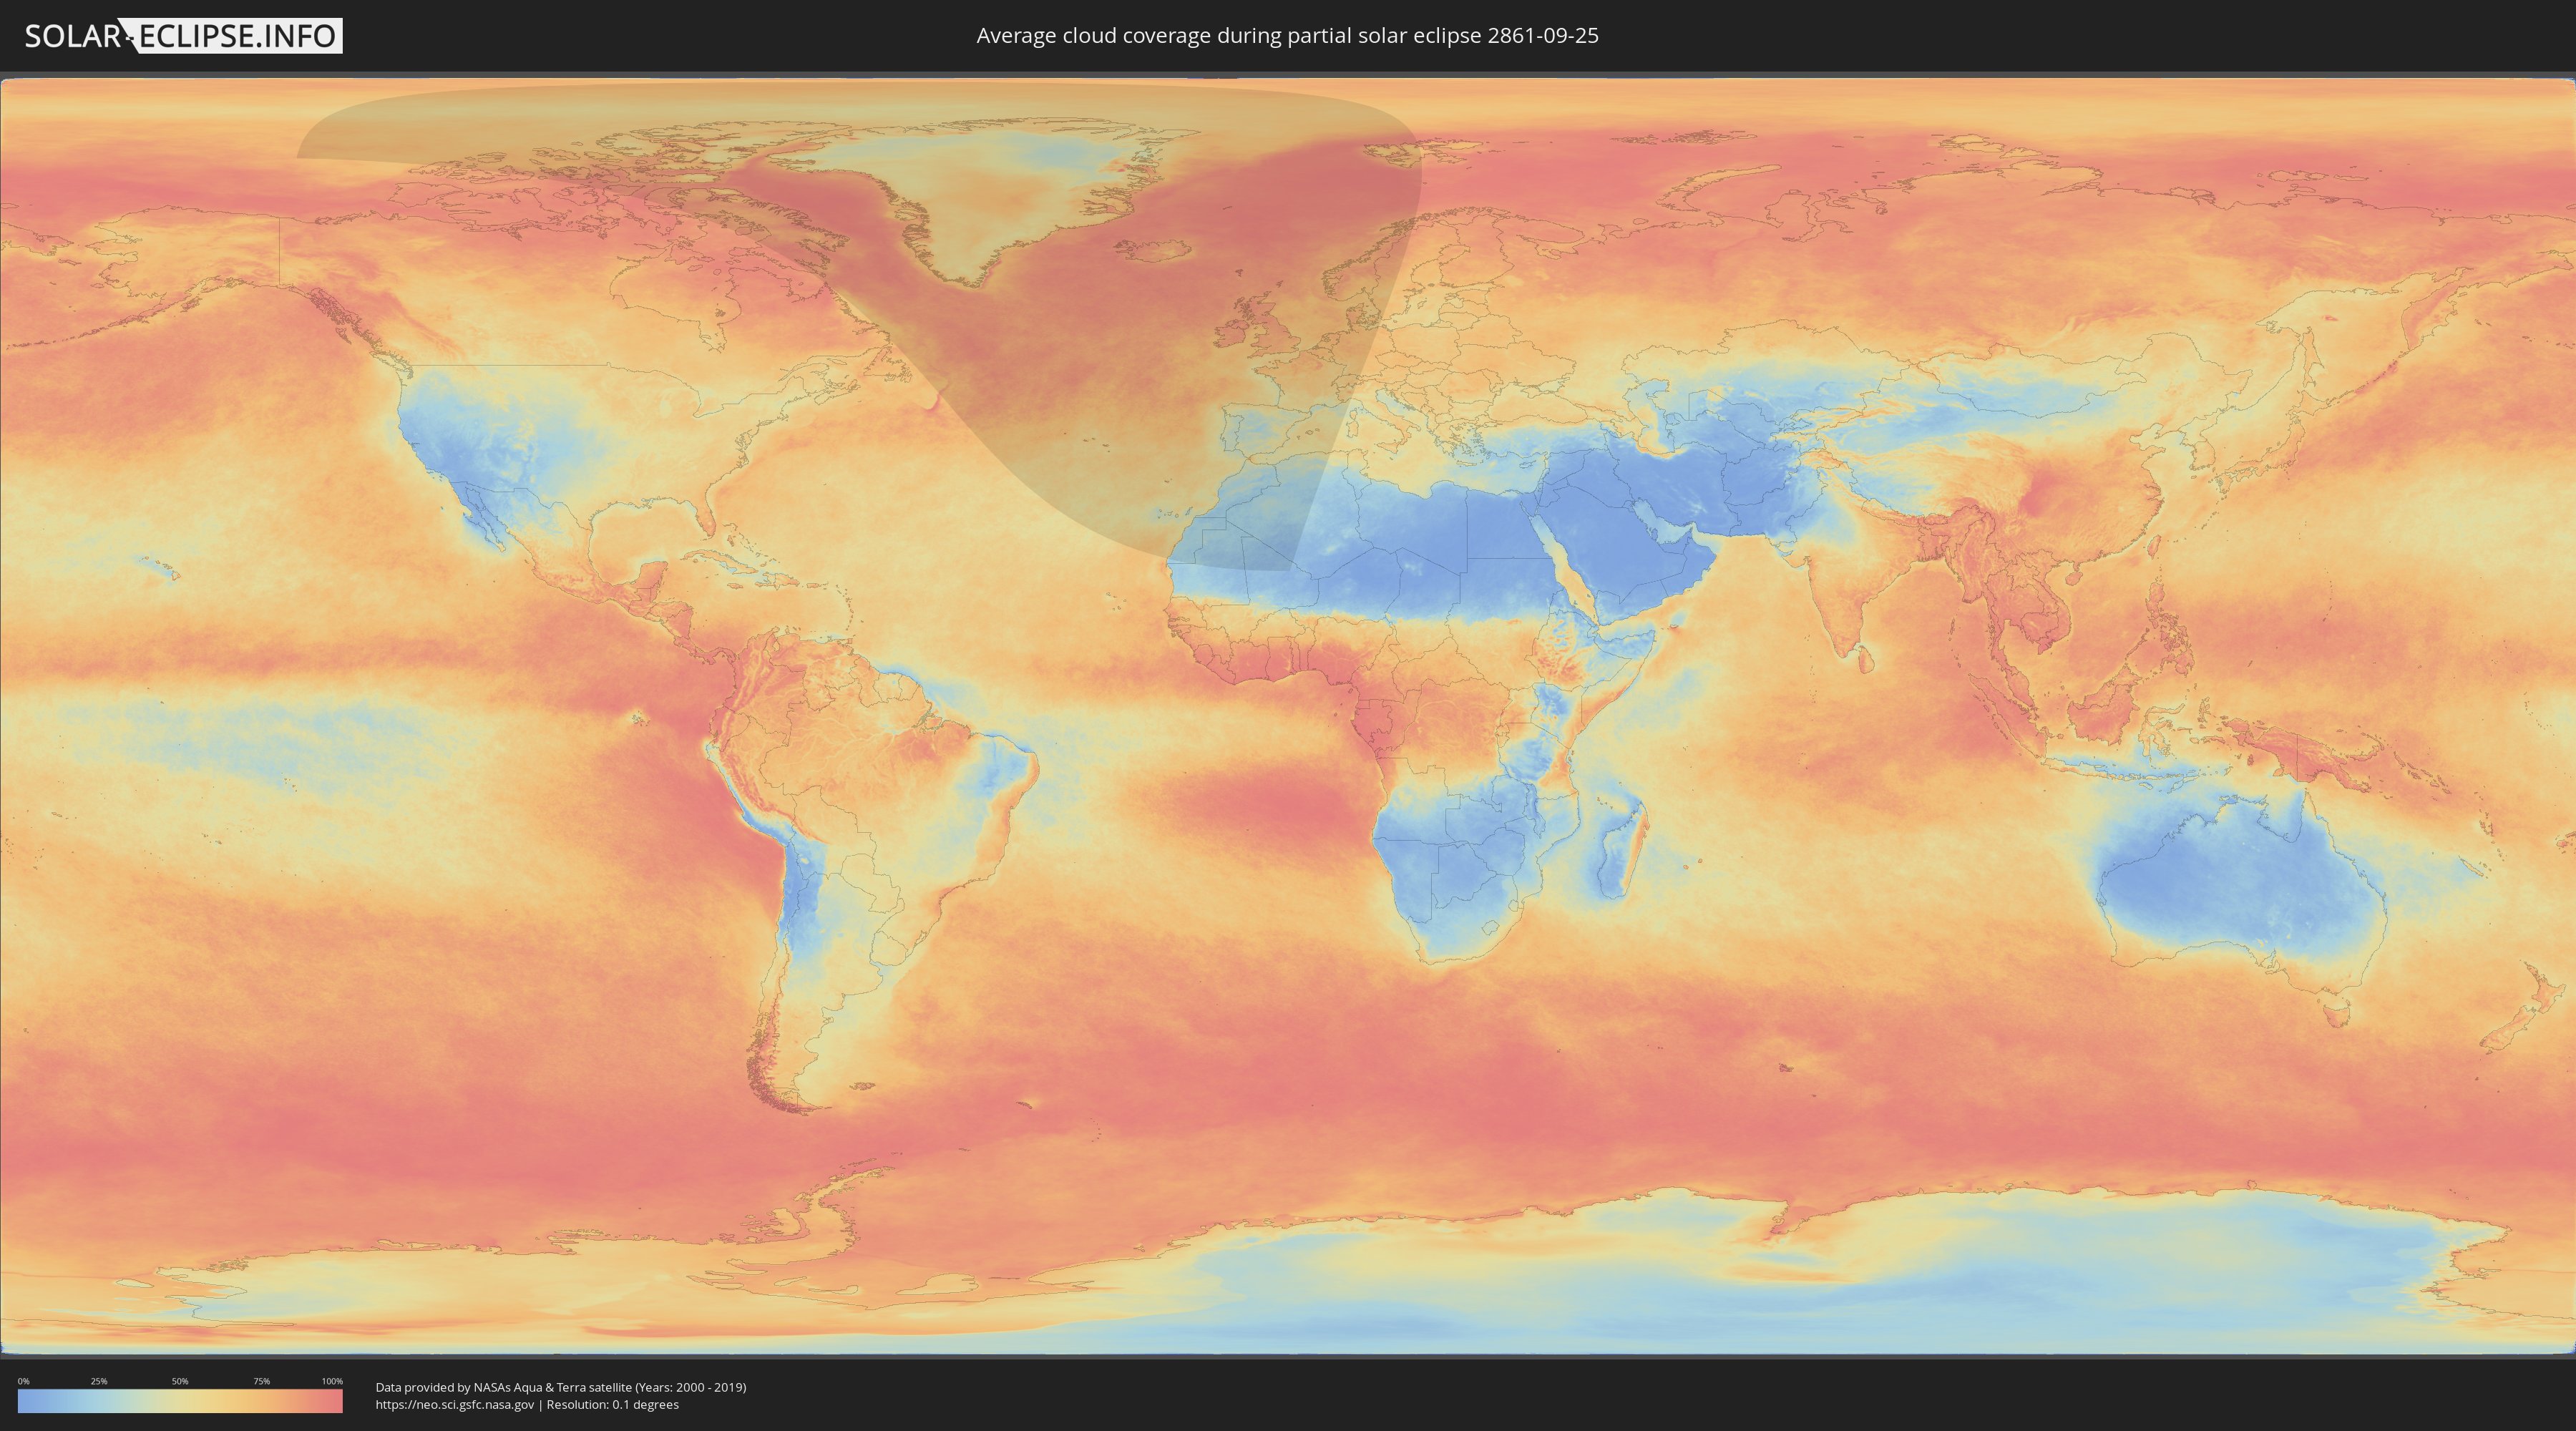Click the cloud coverage color legend bar

180,1401
